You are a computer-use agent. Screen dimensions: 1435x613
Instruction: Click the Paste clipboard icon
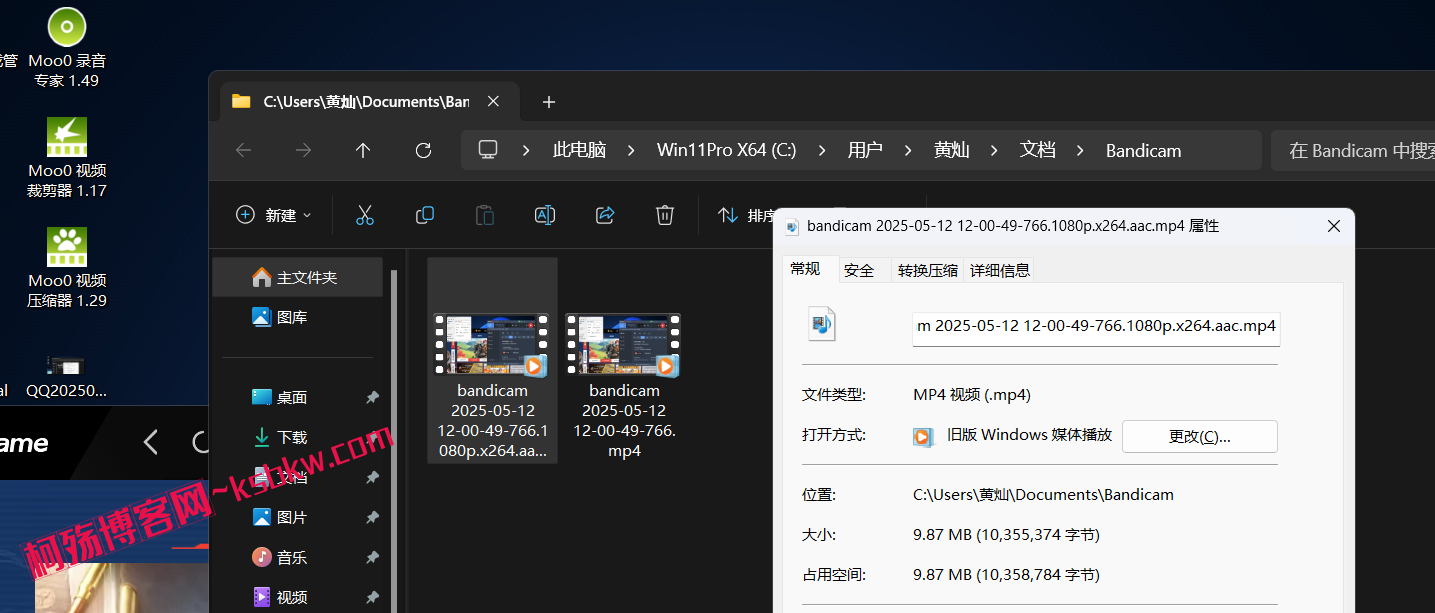coord(485,215)
